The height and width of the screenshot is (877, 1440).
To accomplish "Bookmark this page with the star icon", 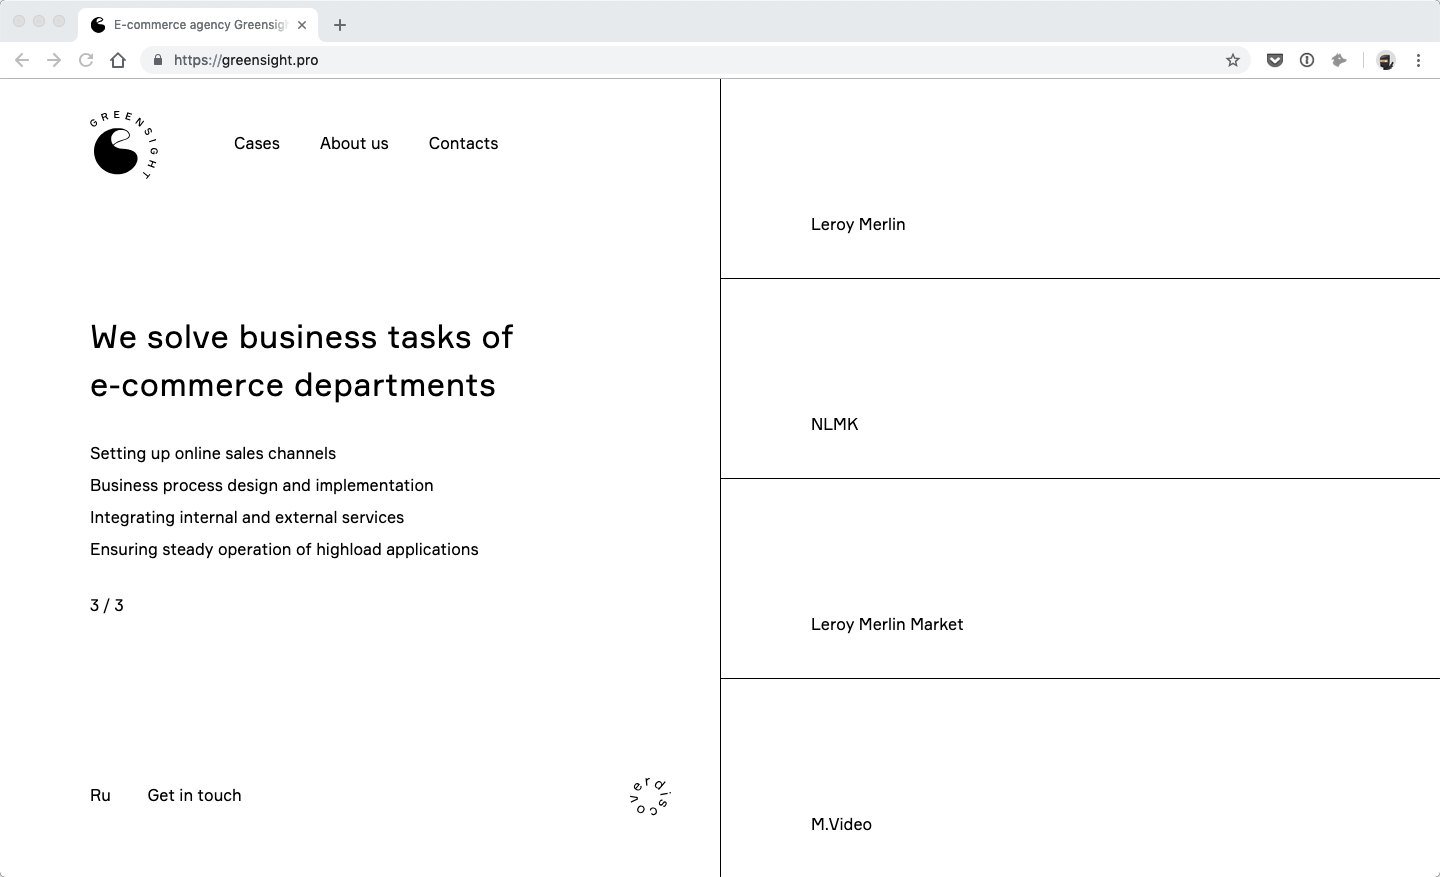I will (x=1233, y=60).
